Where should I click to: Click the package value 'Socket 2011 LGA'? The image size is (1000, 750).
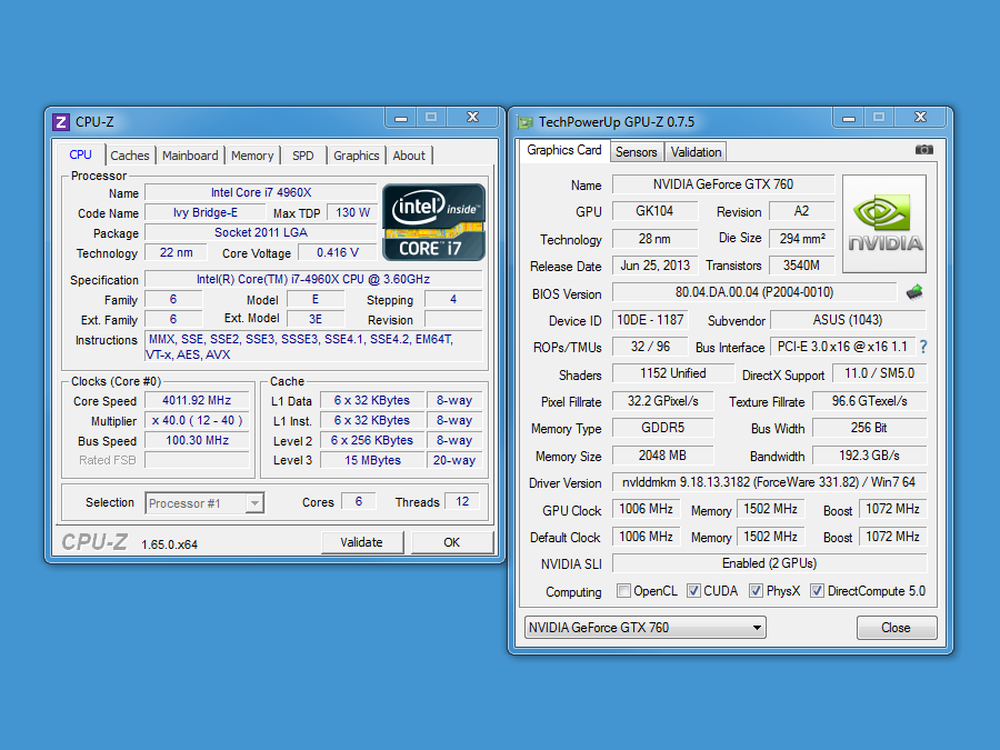261,233
